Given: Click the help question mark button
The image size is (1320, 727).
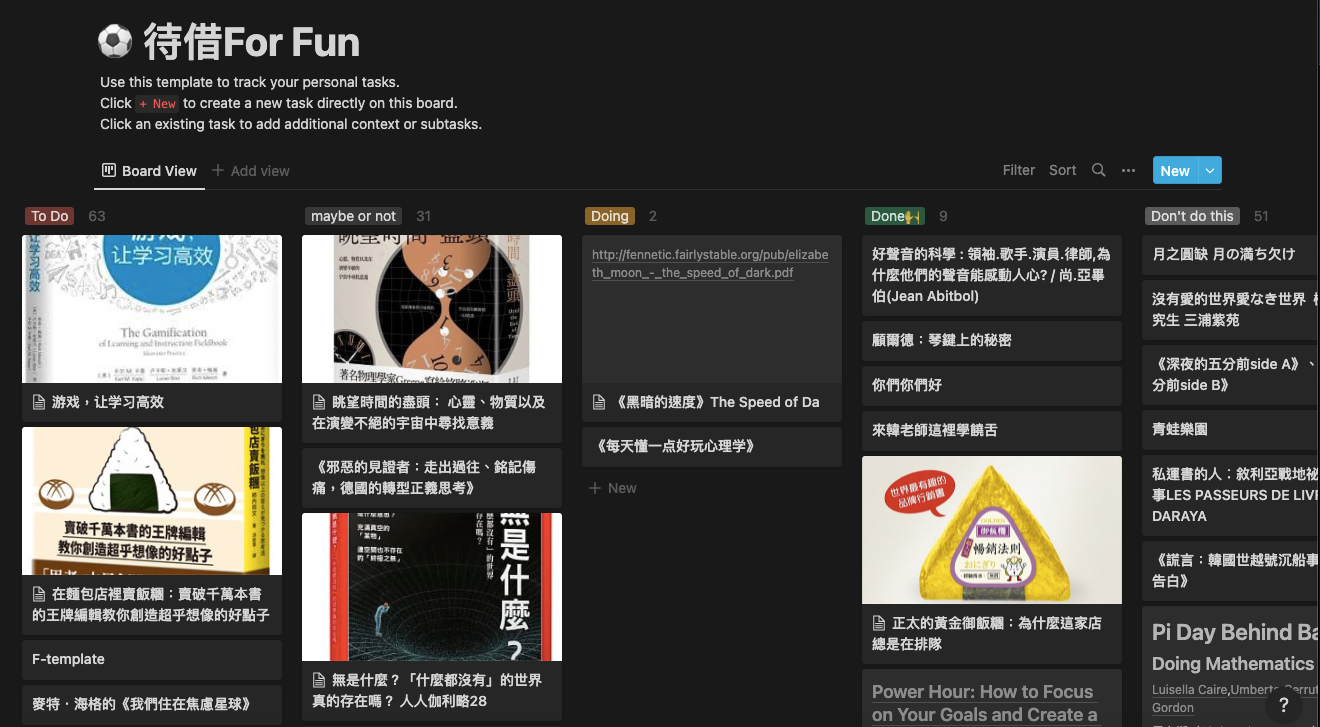Looking at the screenshot, I should (1284, 705).
